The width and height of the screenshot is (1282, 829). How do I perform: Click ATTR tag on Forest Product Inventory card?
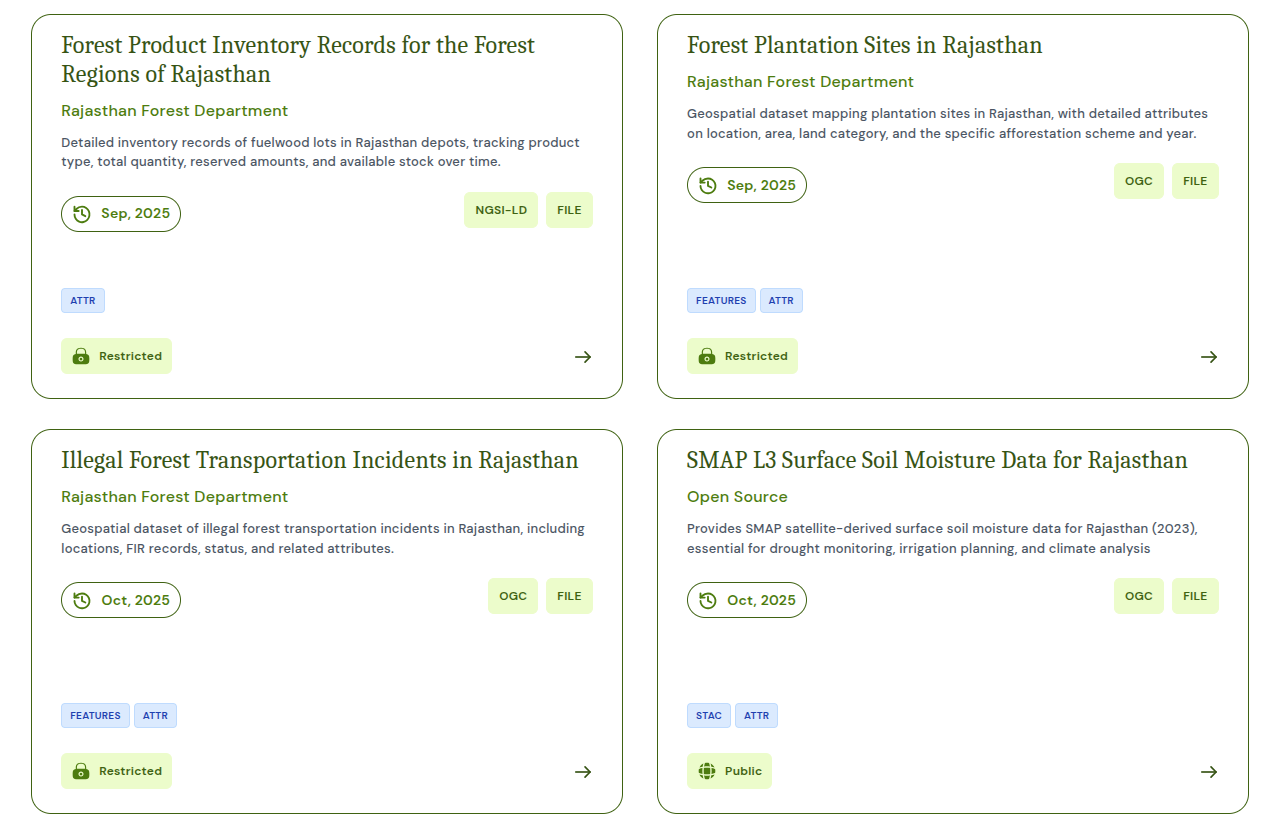click(x=83, y=301)
